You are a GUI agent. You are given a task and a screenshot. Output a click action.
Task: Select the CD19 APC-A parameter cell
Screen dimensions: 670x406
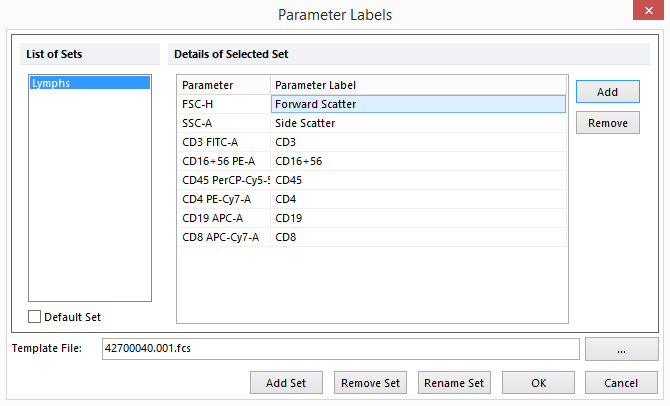[x=223, y=218]
